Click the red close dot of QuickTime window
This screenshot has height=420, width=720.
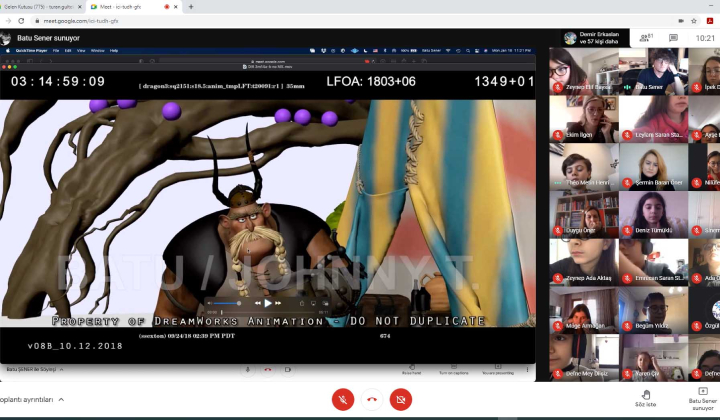(x=4, y=67)
